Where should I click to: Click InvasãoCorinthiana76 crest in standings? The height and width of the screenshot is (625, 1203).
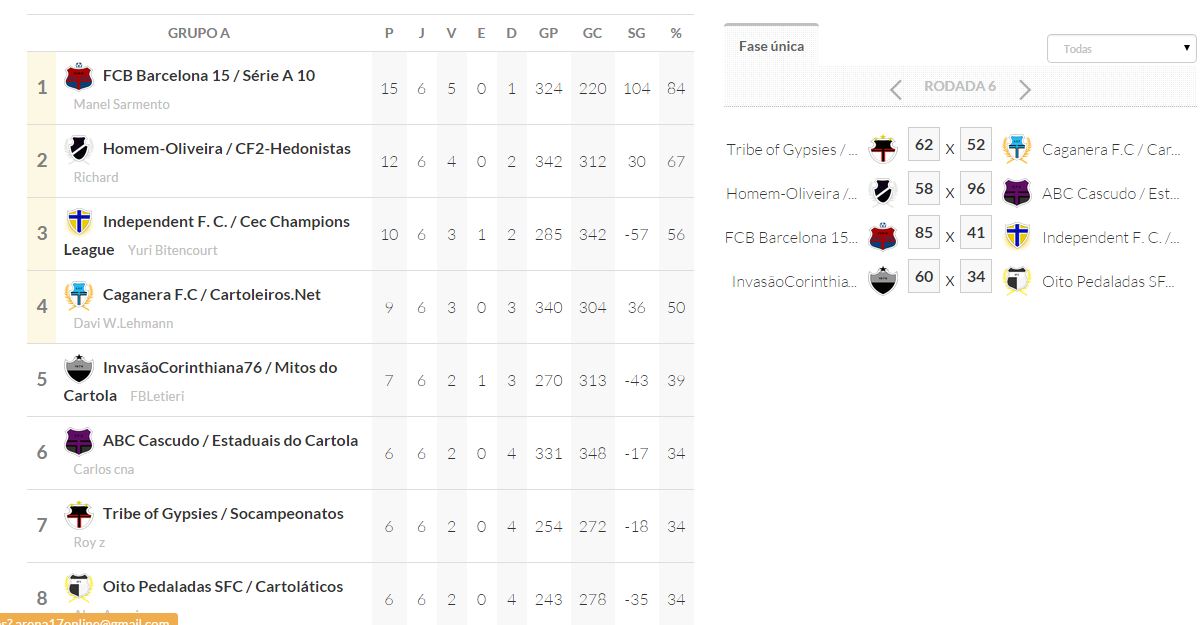(x=79, y=368)
